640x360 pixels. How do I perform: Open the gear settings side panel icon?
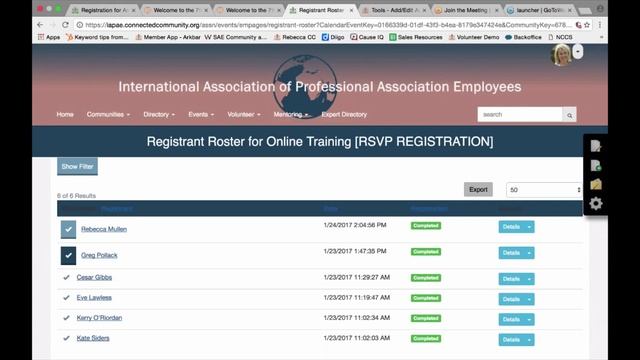[596, 203]
